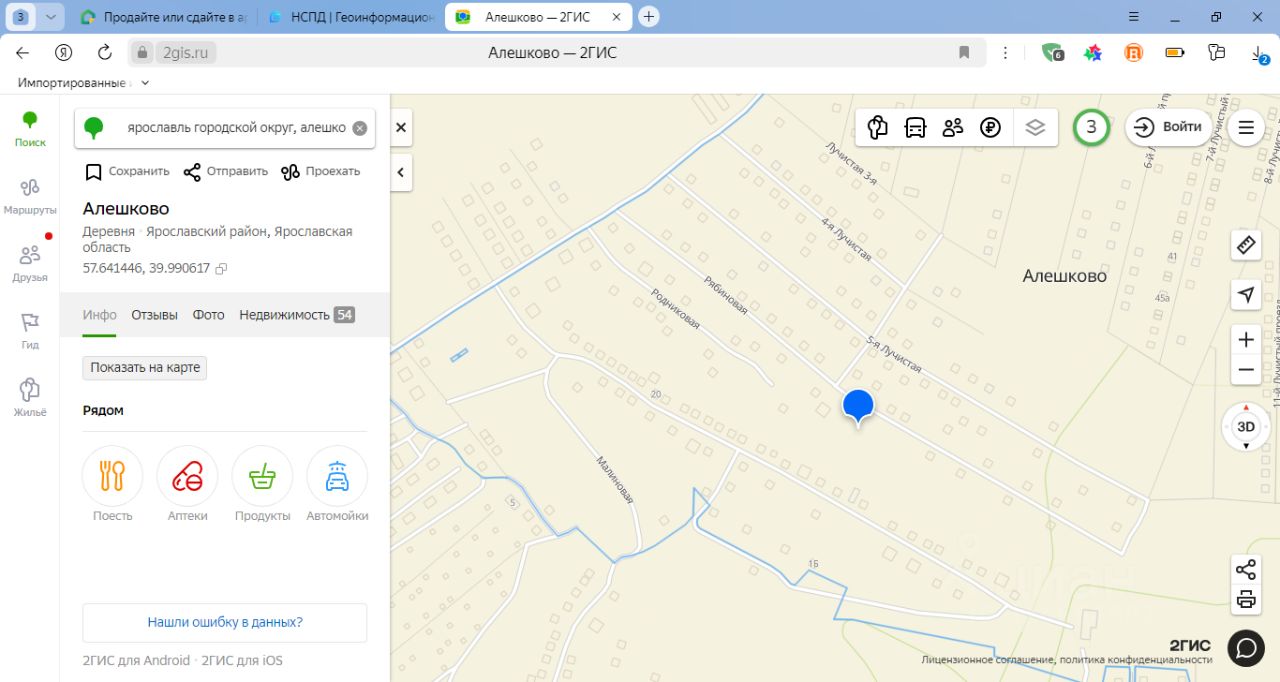
Task: Zoom in the map with plus
Action: coord(1246,340)
